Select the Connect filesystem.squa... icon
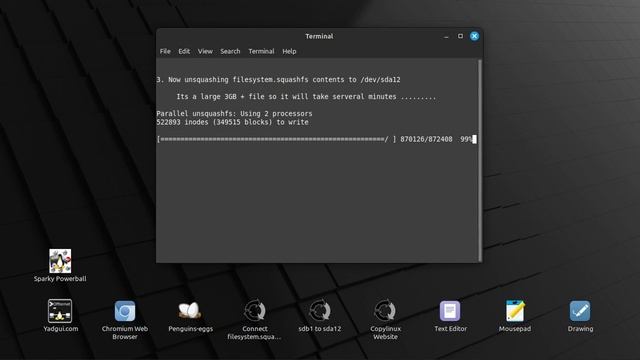The height and width of the screenshot is (360, 640). (255, 311)
